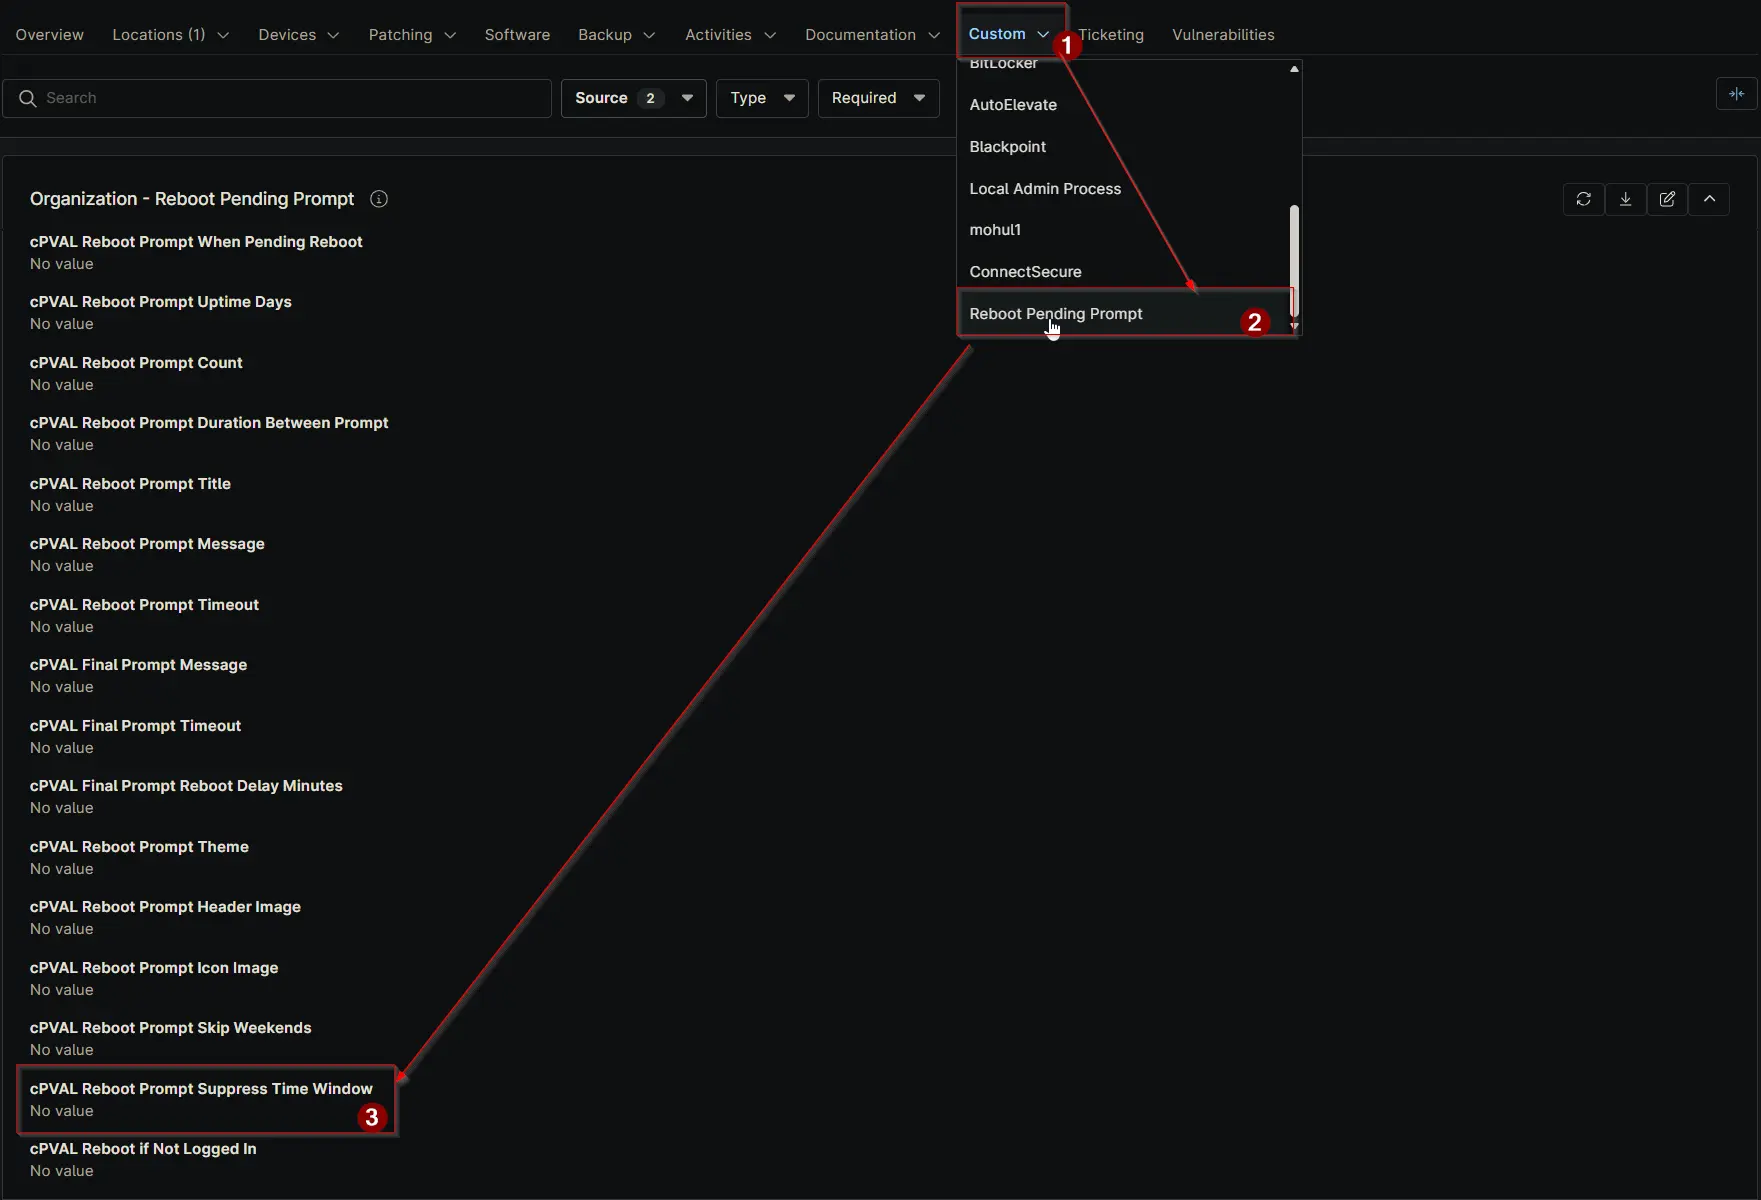The width and height of the screenshot is (1761, 1200).
Task: Click cPVAL Reboot Prompt Suppress Time Window
Action: [201, 1089]
